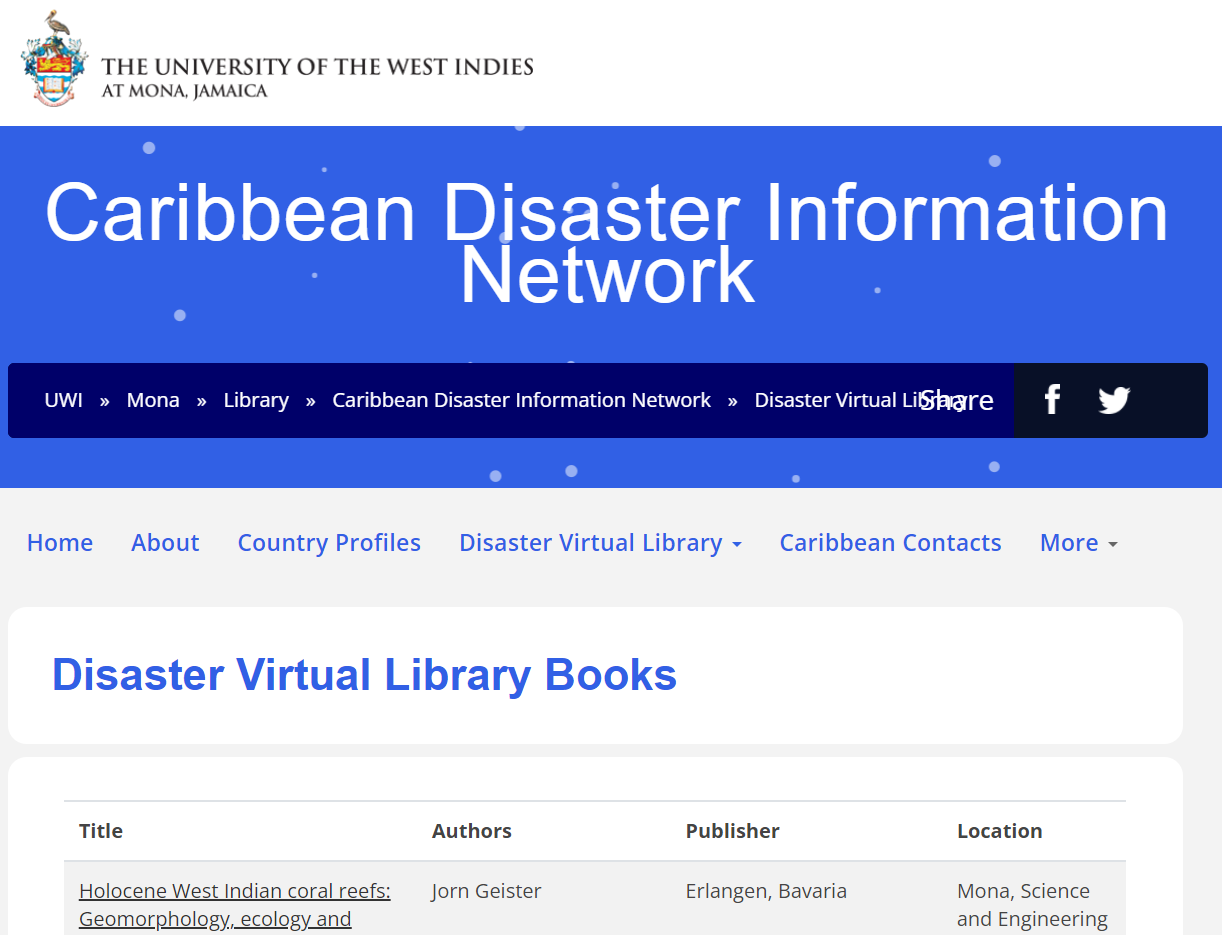The width and height of the screenshot is (1222, 935).
Task: Click the Location column header
Action: tap(999, 831)
